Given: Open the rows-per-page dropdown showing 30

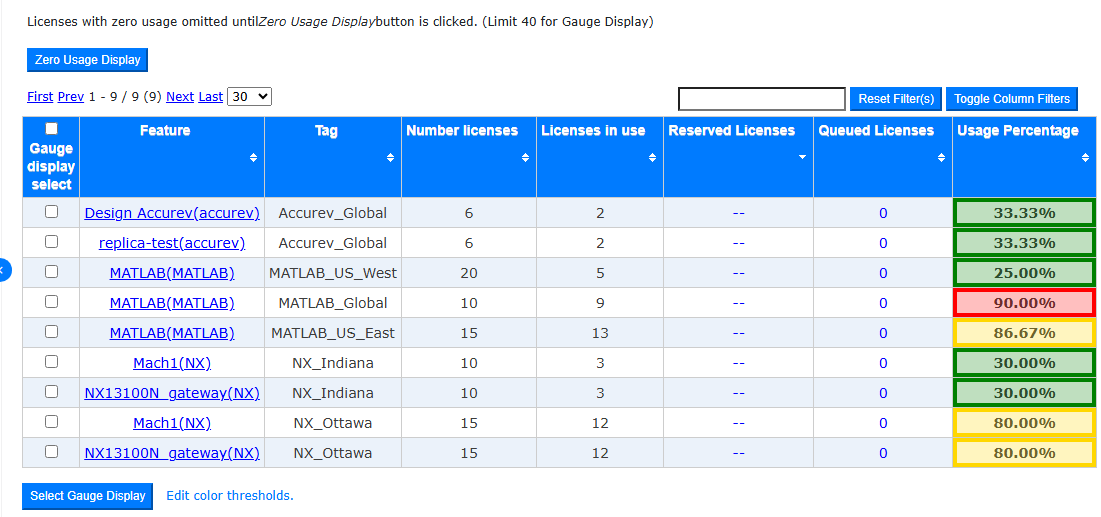Looking at the screenshot, I should (x=249, y=97).
